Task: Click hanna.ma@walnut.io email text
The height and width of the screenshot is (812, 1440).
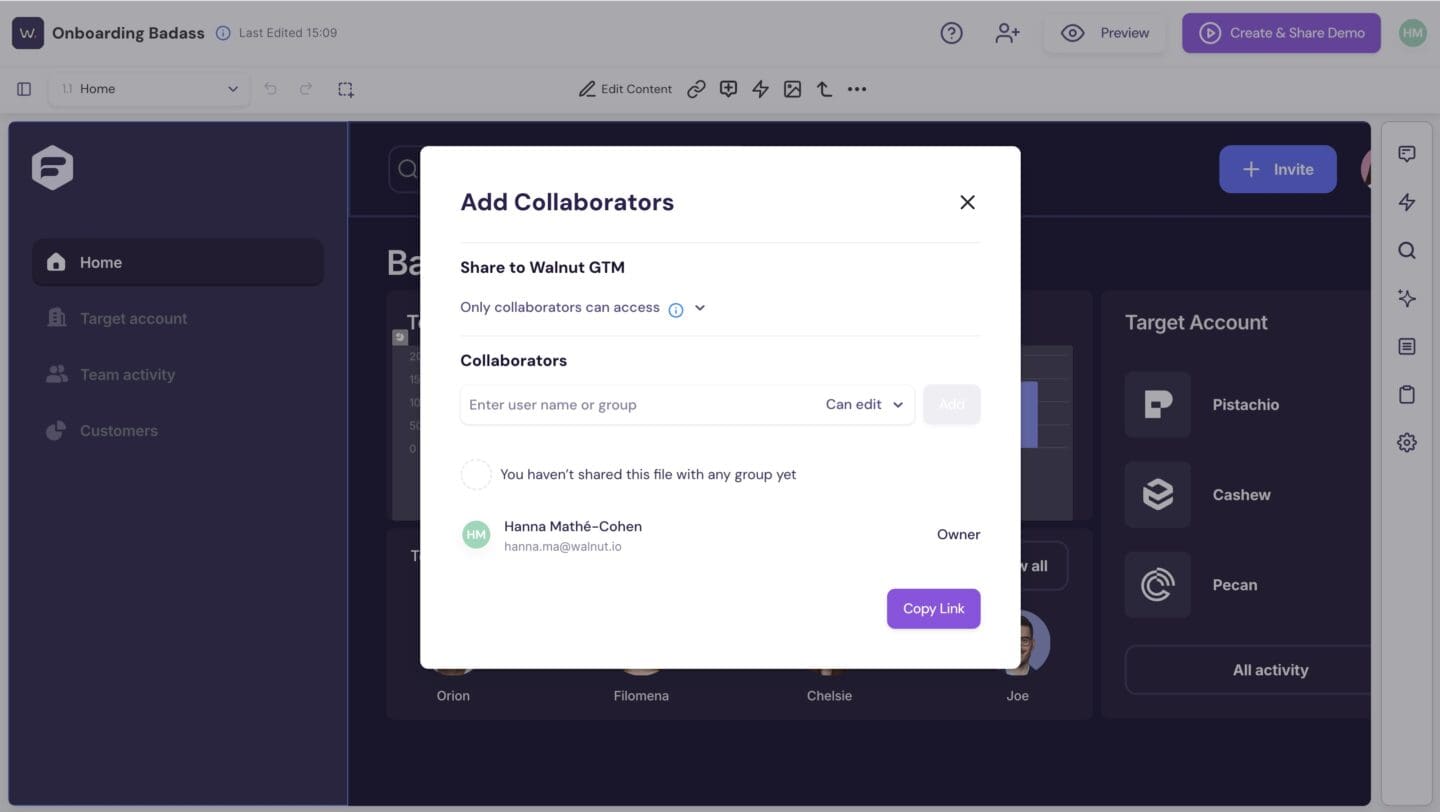Action: pyautogui.click(x=562, y=547)
